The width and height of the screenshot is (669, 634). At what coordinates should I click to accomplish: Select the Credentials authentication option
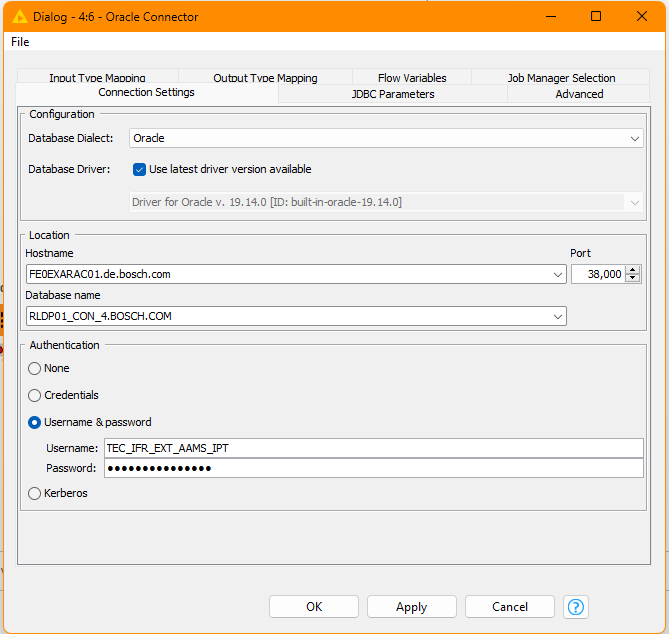pos(35,395)
